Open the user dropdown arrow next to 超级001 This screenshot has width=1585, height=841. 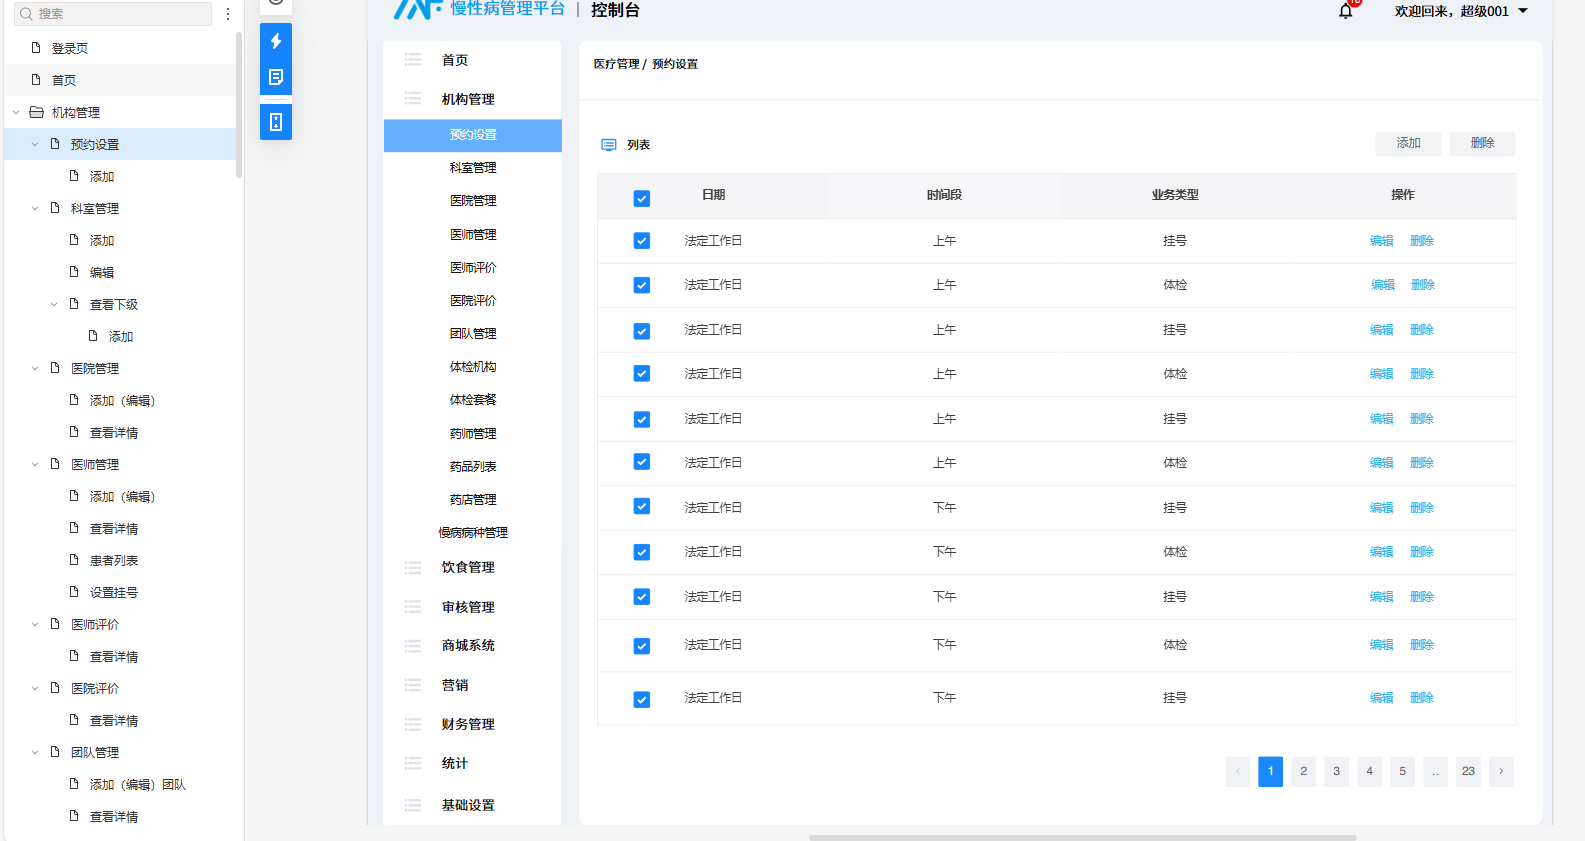click(1523, 11)
